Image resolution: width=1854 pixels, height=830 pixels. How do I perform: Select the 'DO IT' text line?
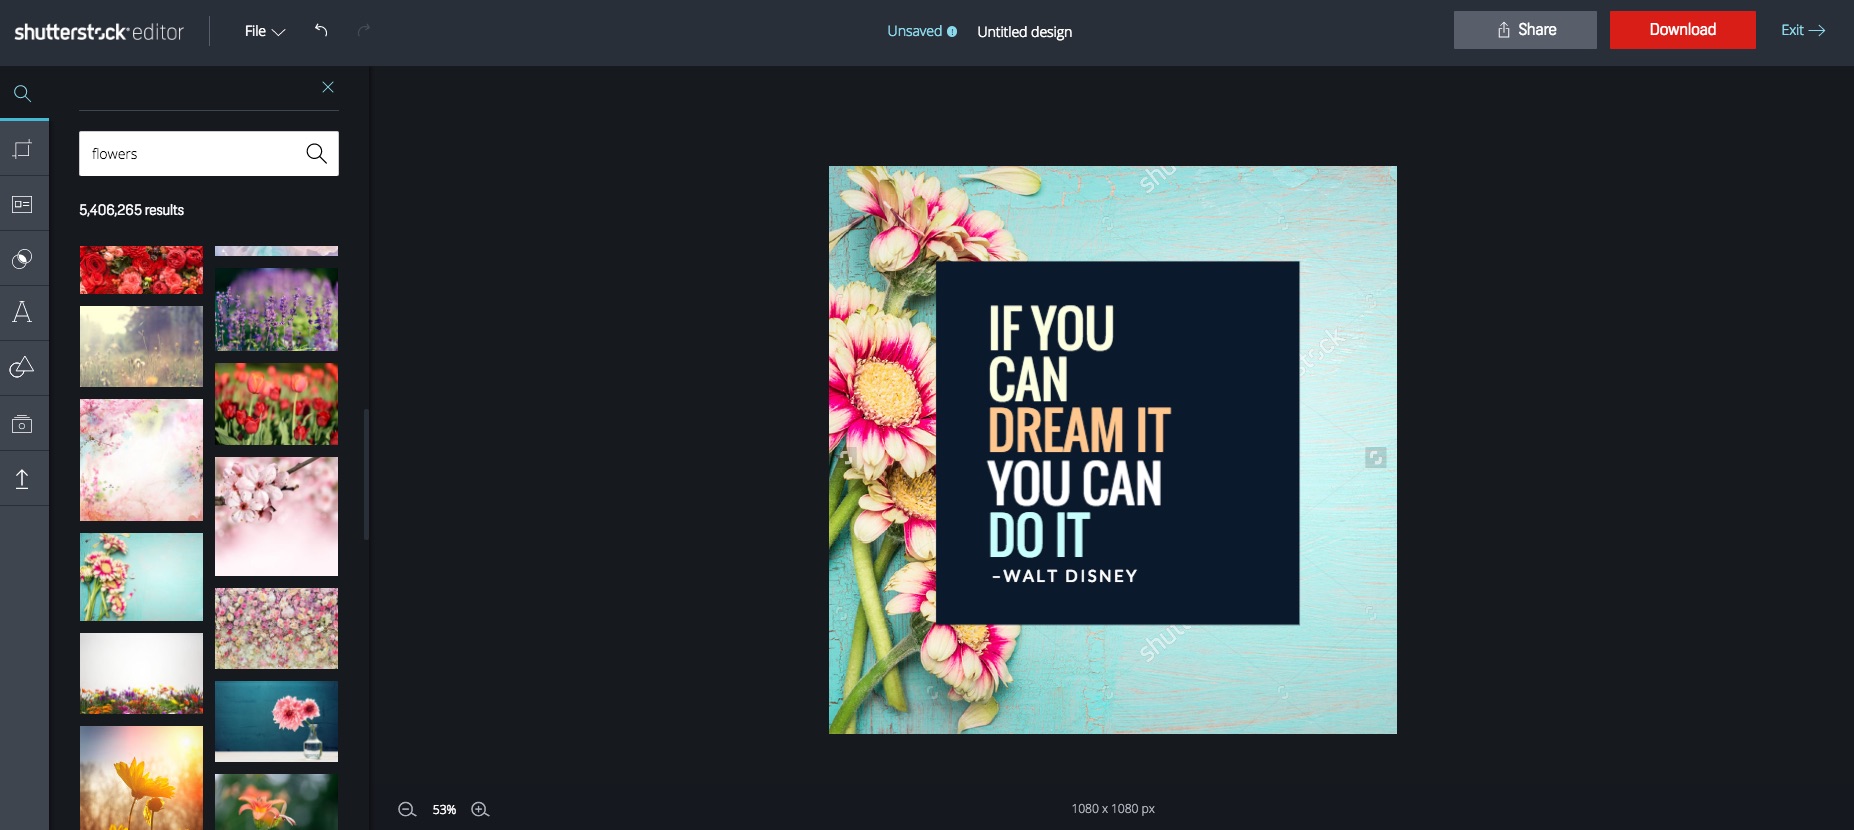pos(1039,535)
